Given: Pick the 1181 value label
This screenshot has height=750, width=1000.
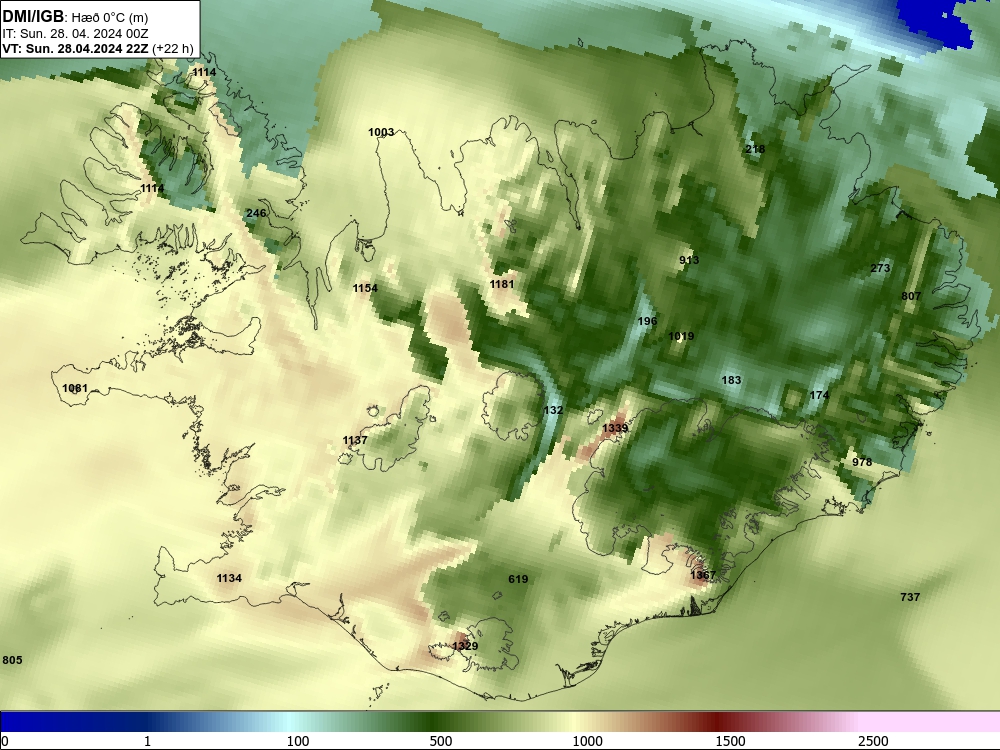Looking at the screenshot, I should coord(501,284).
